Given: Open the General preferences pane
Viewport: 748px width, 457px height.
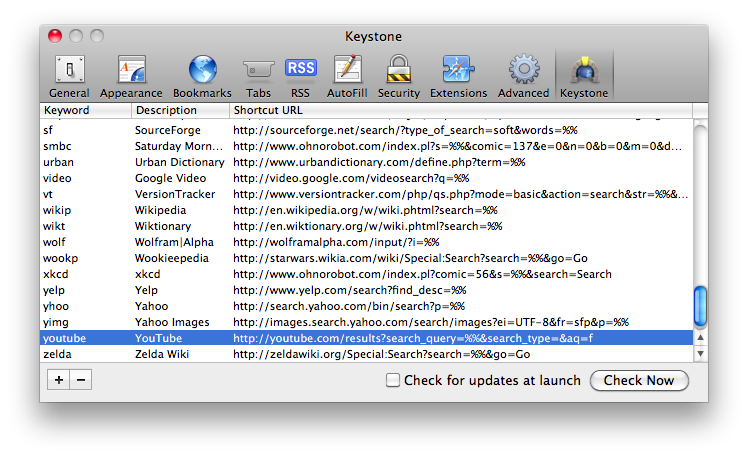Looking at the screenshot, I should (69, 76).
